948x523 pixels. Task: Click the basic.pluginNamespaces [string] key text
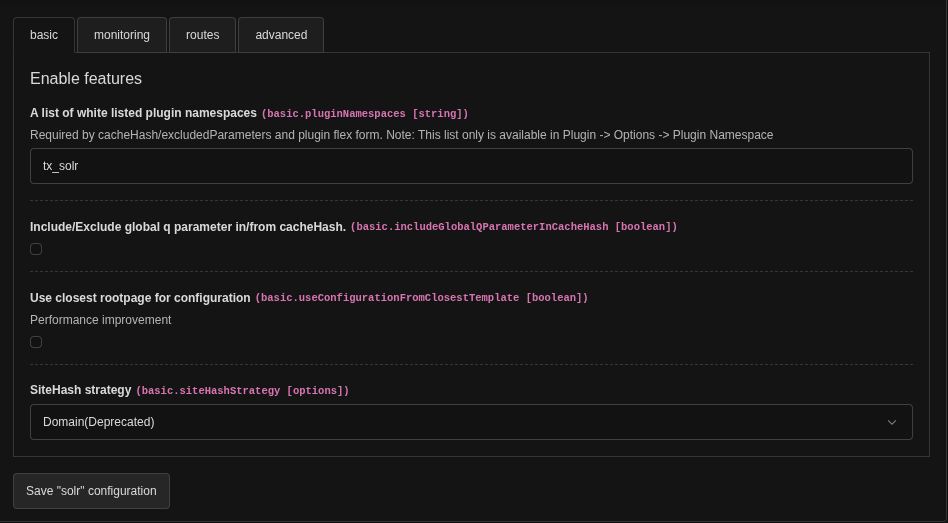tap(365, 114)
